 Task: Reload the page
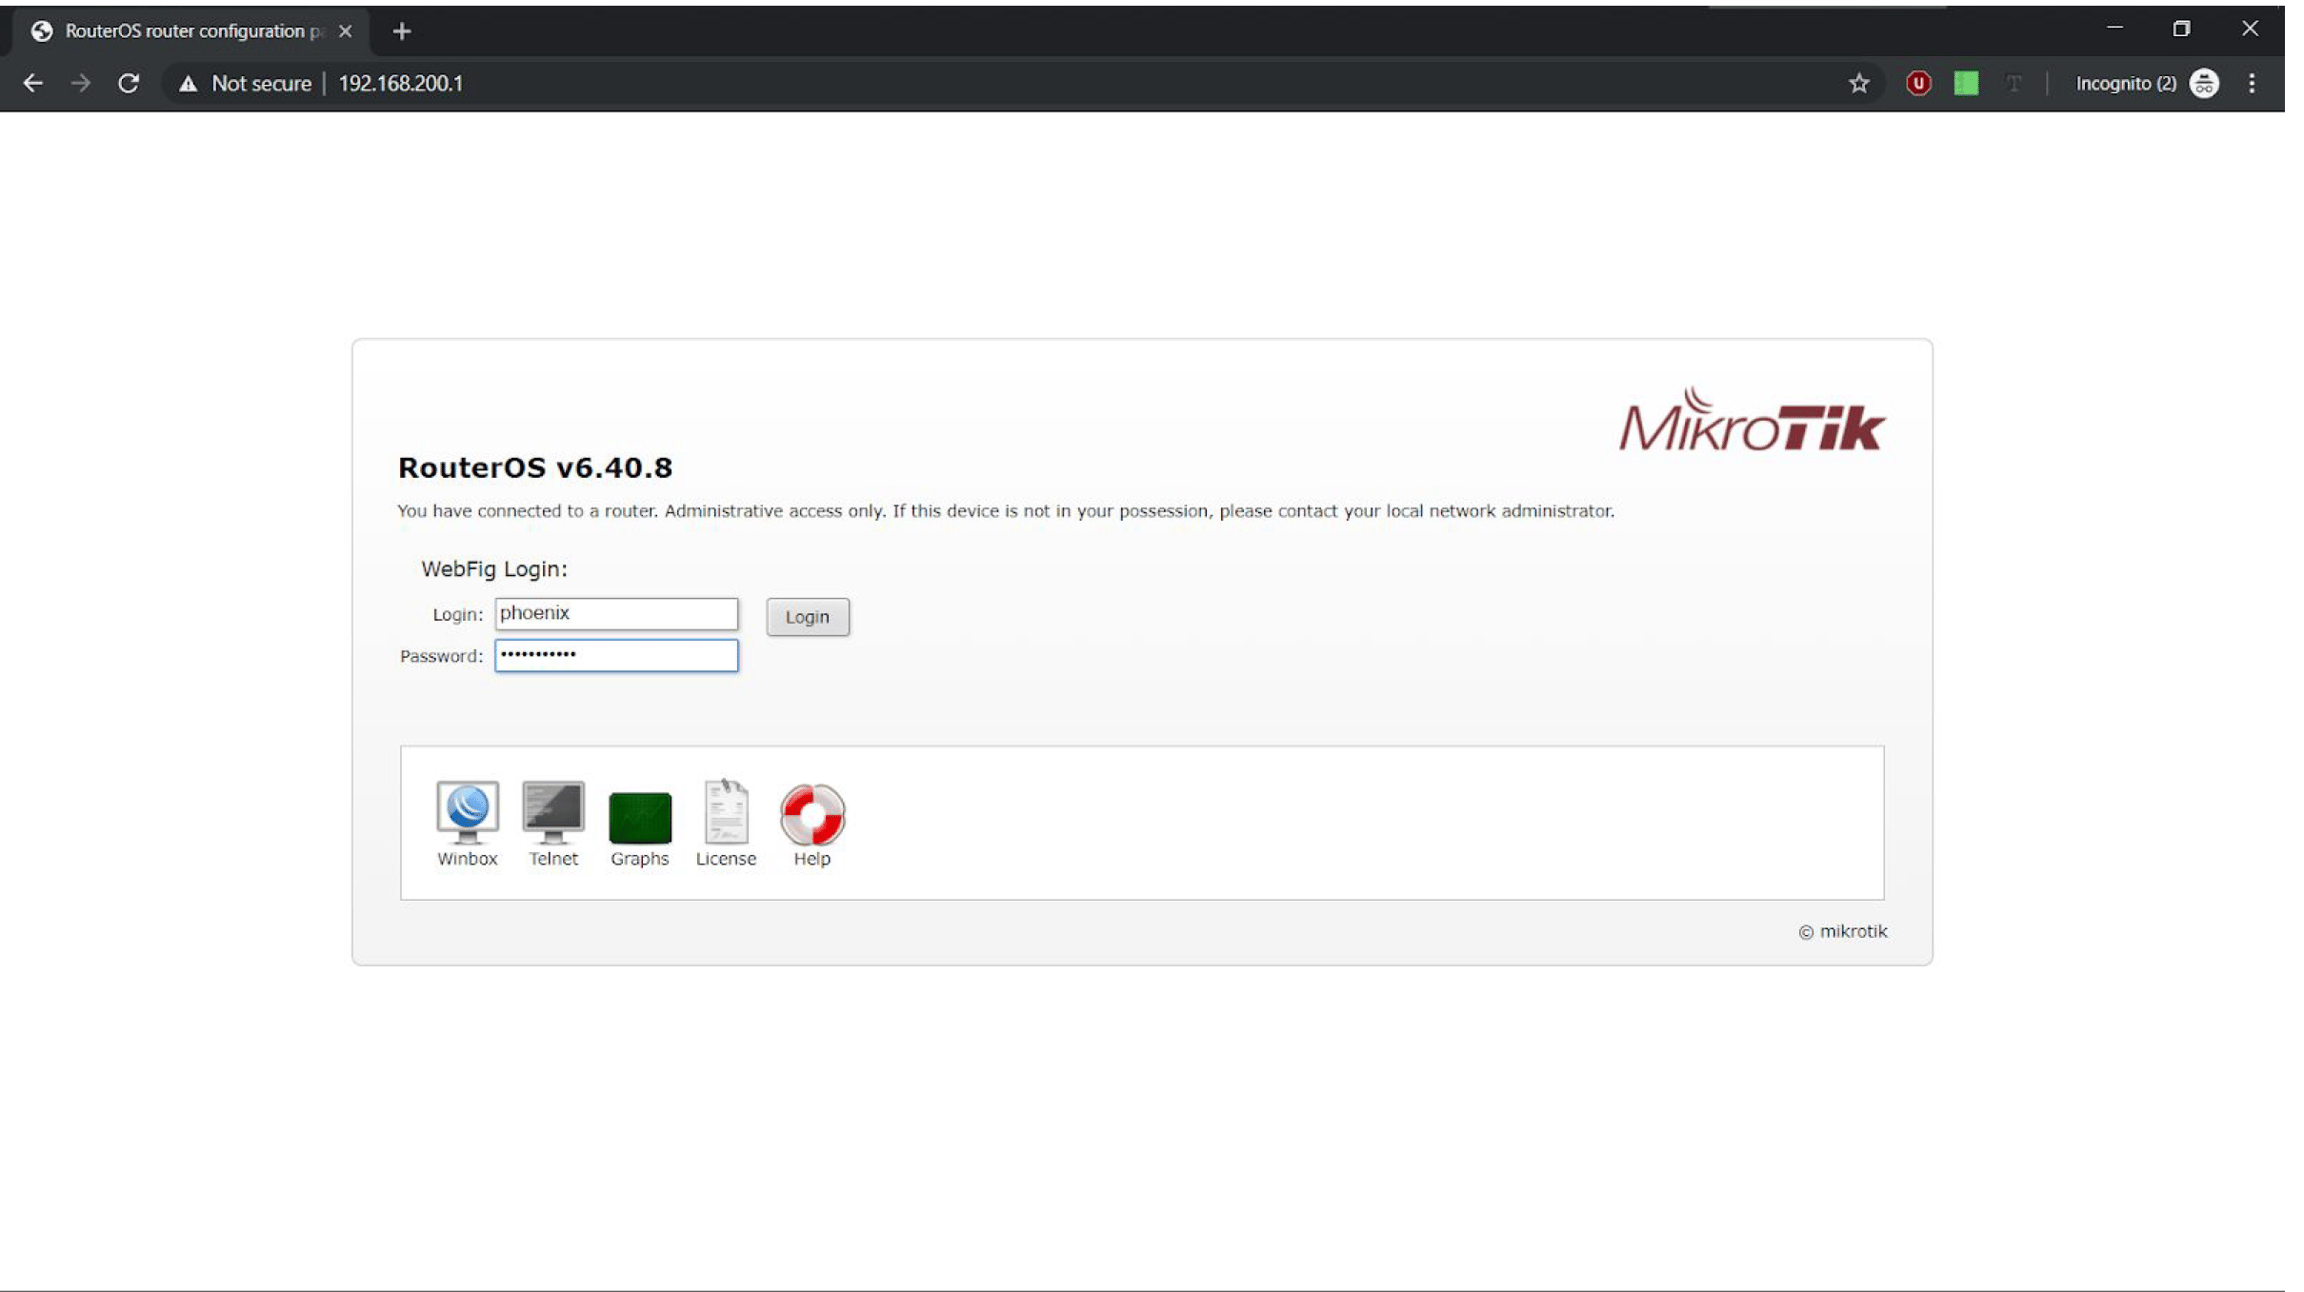click(128, 83)
